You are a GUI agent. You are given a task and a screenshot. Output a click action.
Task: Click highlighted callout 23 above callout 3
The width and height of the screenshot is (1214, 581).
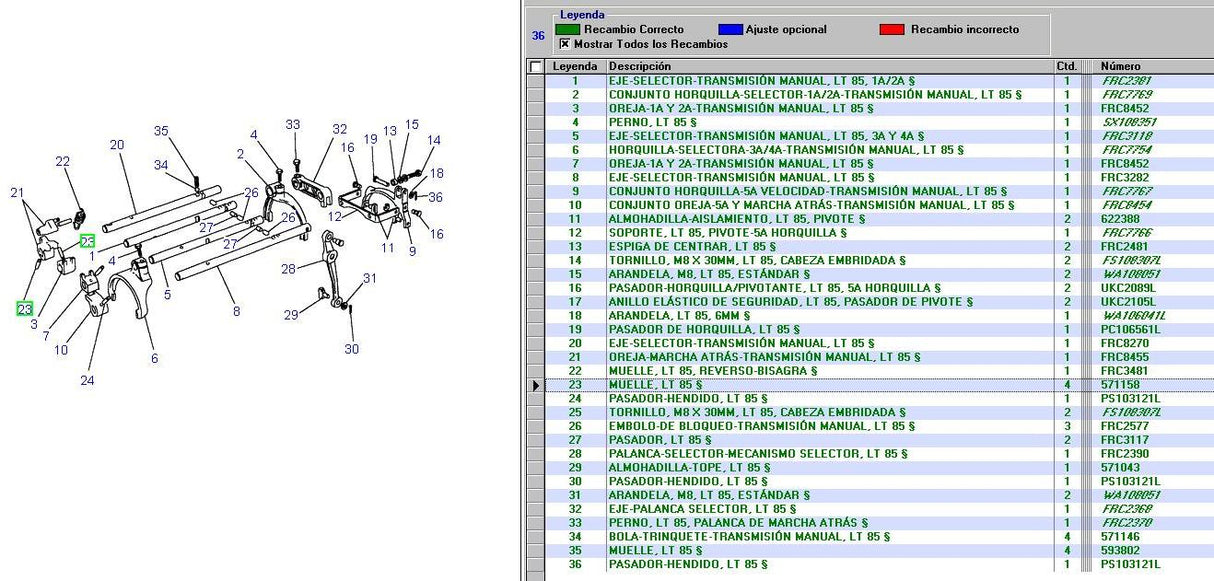coord(24,309)
